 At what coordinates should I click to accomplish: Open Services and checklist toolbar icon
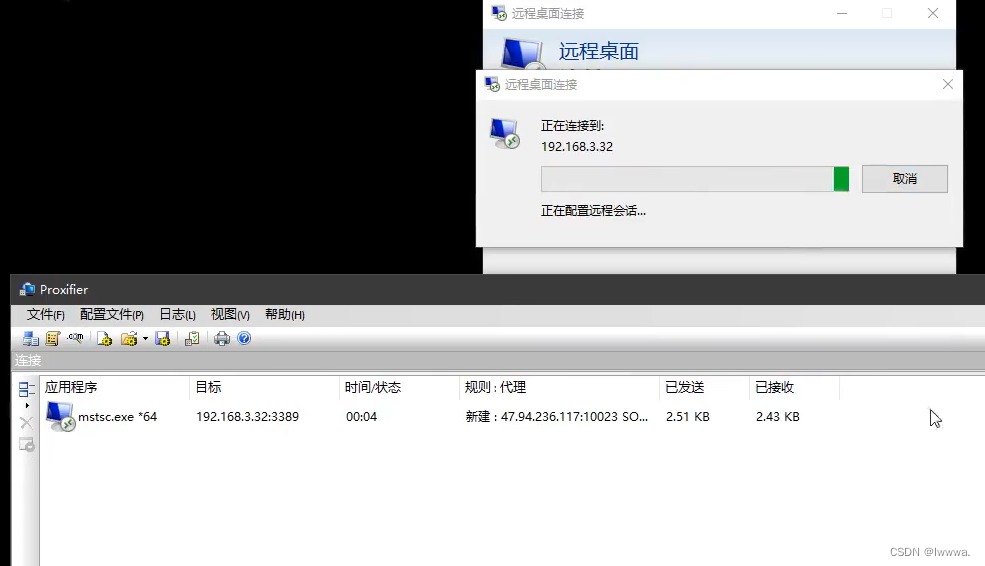pos(192,339)
